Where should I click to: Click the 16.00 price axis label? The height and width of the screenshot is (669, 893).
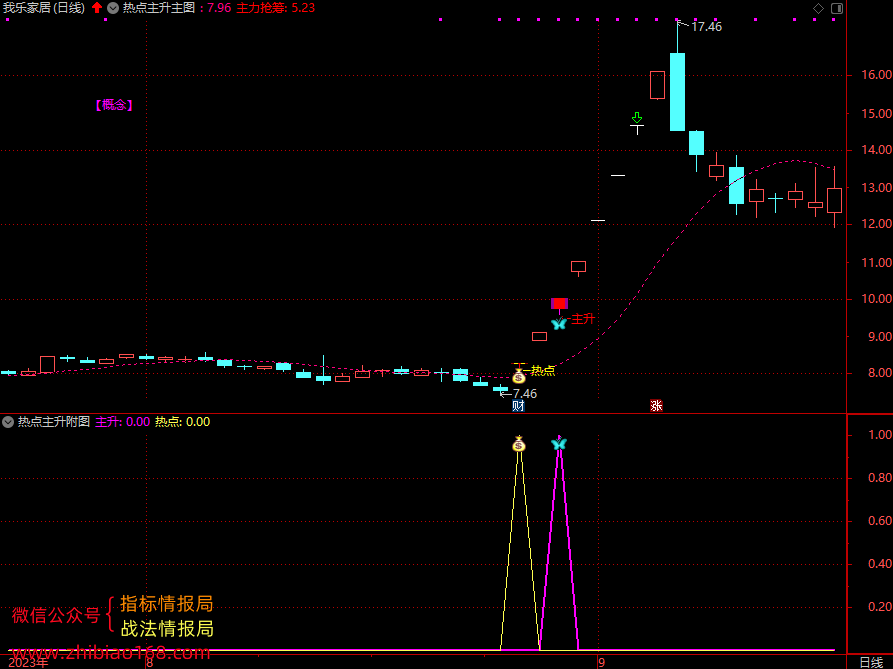click(x=876, y=75)
